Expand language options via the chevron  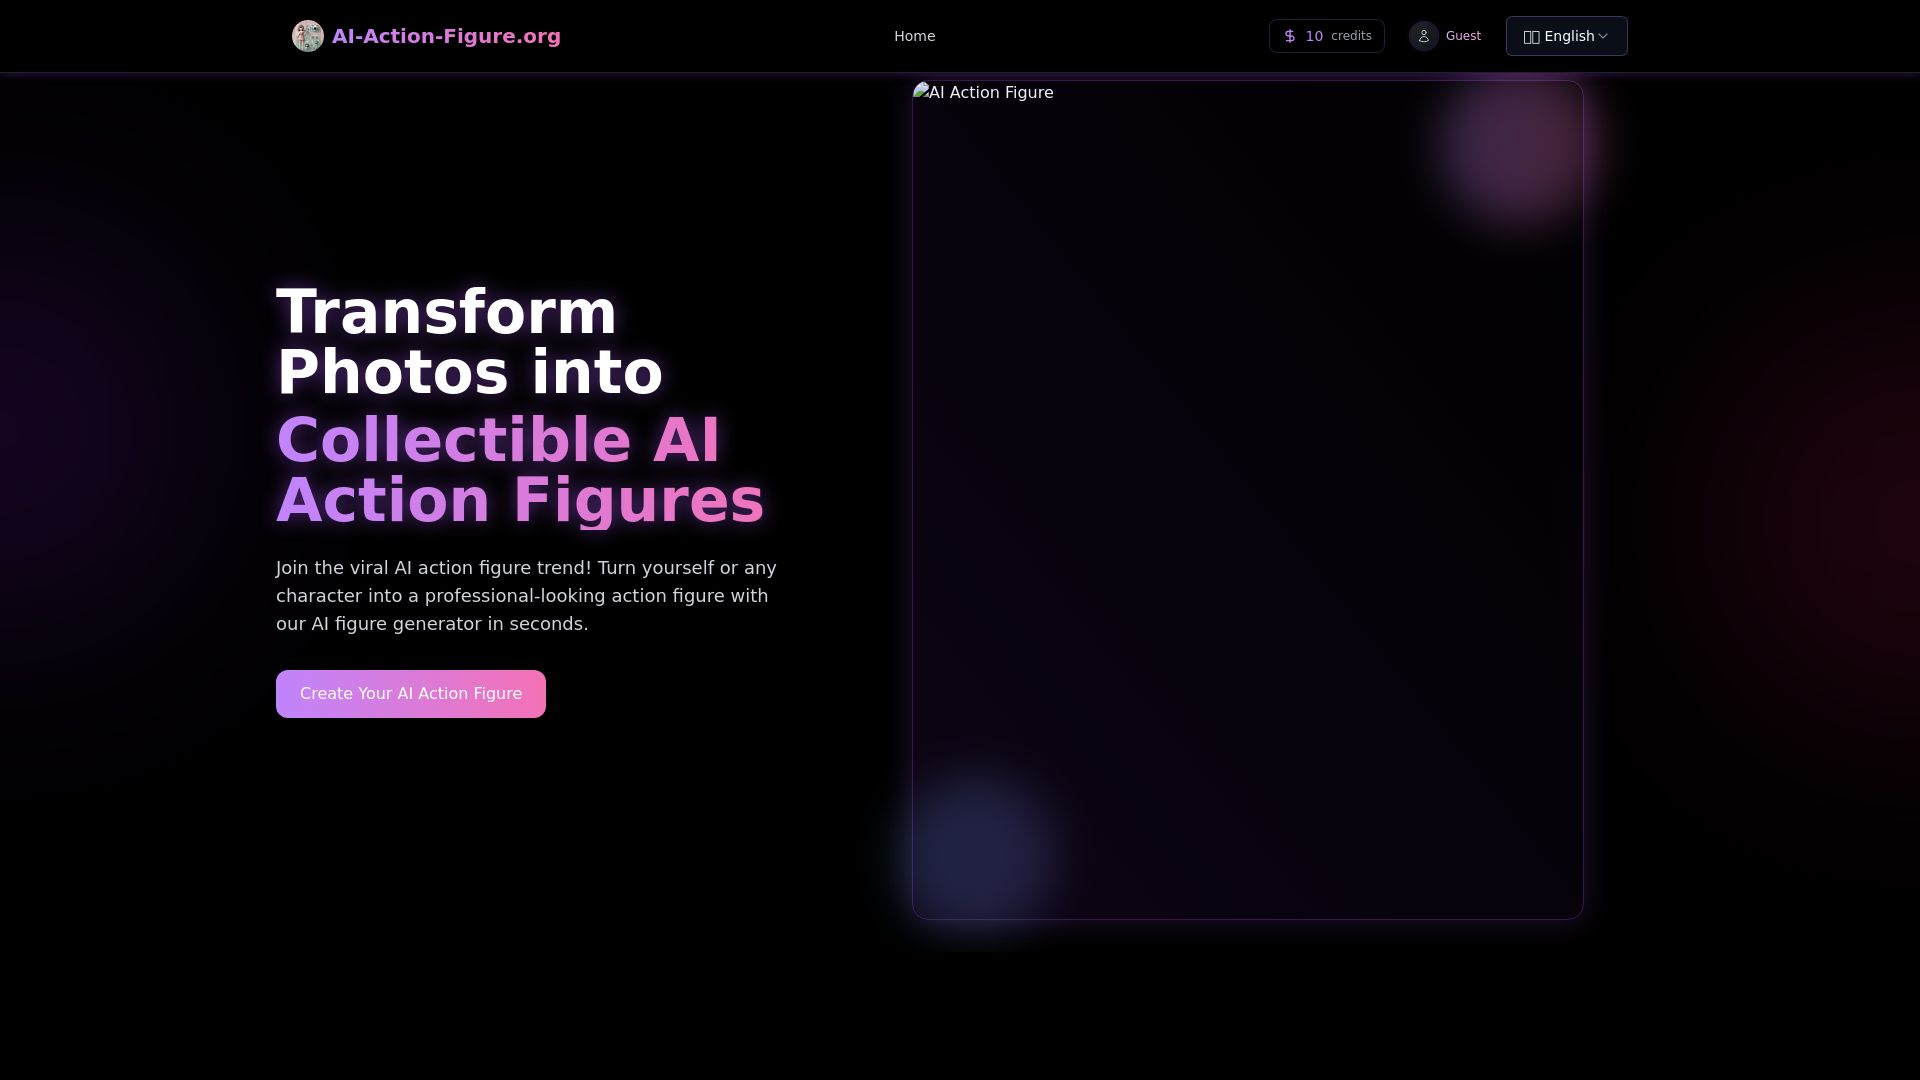[1604, 36]
